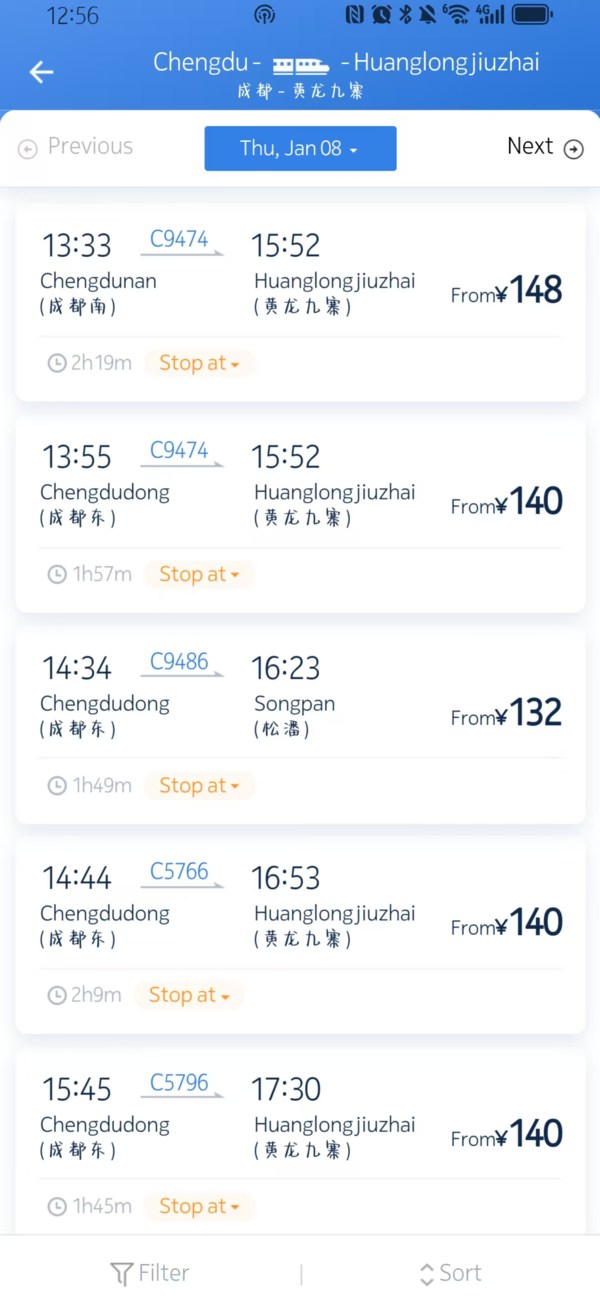
Task: Tap the back arrow icon
Action: [41, 72]
